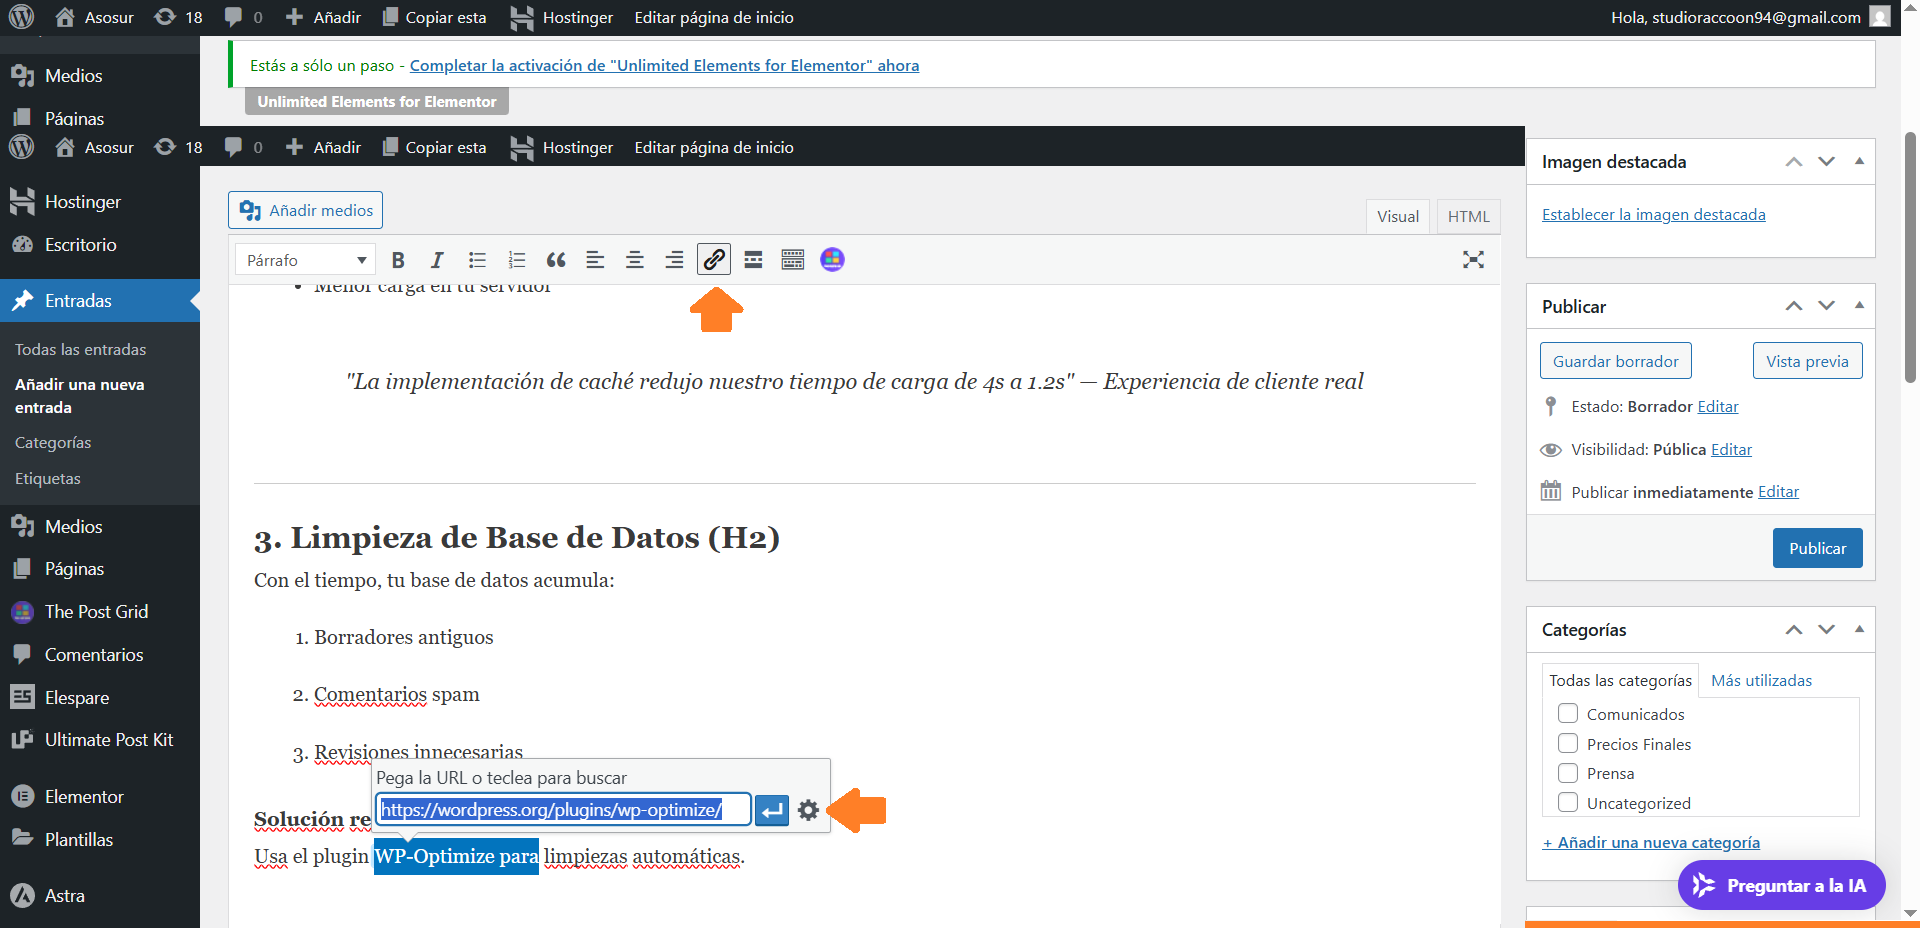Click the insert/edit link toolbar icon
Viewport: 1920px width, 928px height.
714,260
